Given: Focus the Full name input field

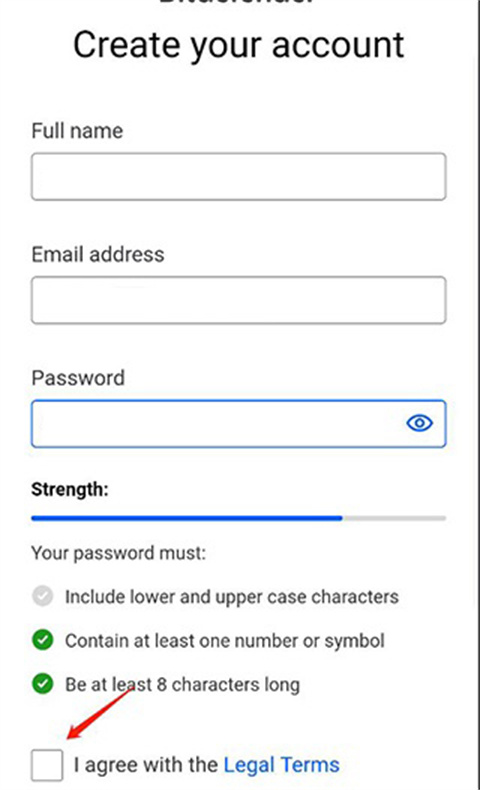Looking at the screenshot, I should click(239, 177).
